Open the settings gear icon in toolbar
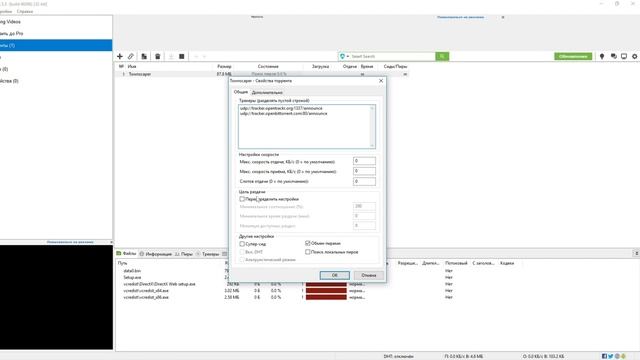 [x=635, y=56]
